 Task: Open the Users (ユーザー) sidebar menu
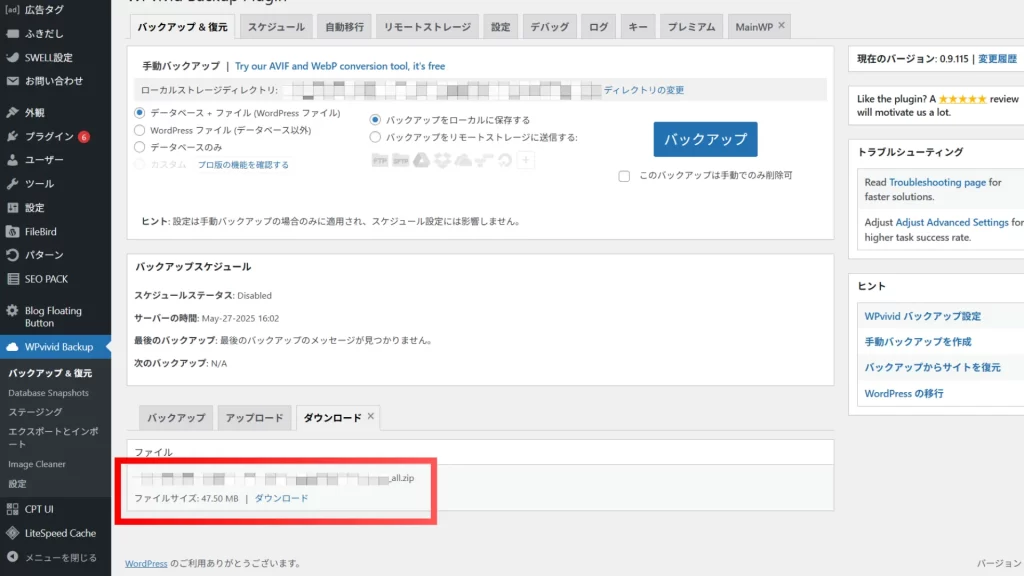pyautogui.click(x=44, y=160)
